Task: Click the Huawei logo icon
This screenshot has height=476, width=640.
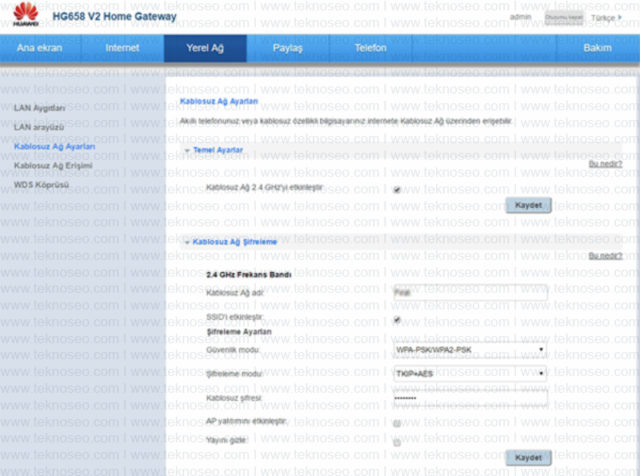Action: (25, 13)
